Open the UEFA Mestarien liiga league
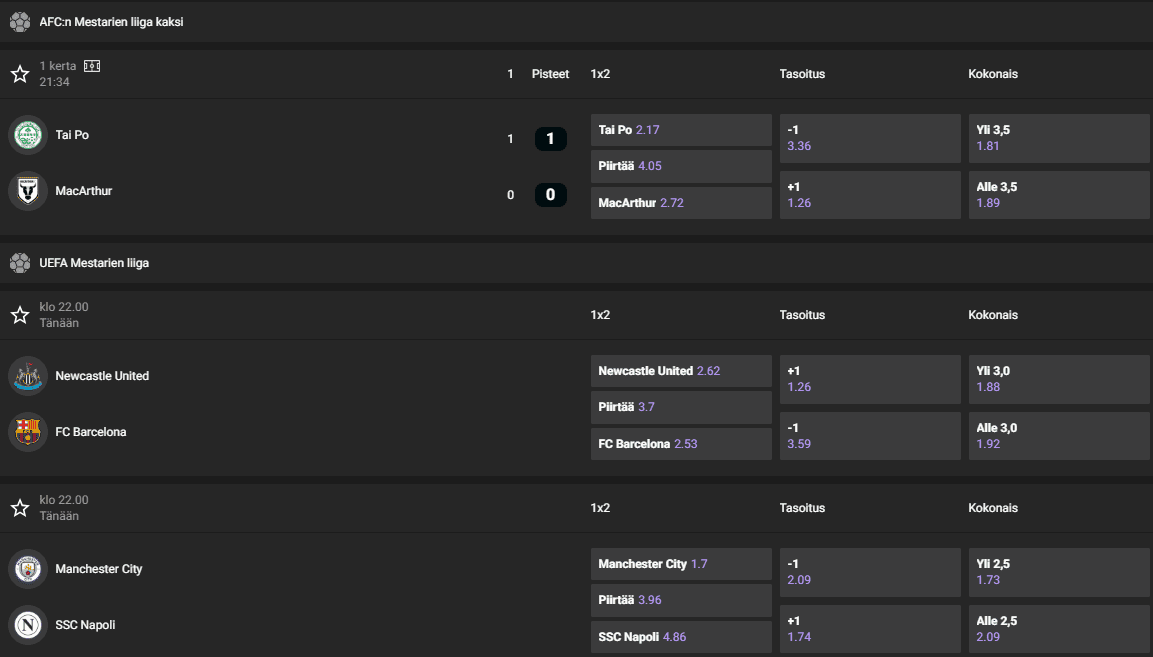 pos(94,263)
